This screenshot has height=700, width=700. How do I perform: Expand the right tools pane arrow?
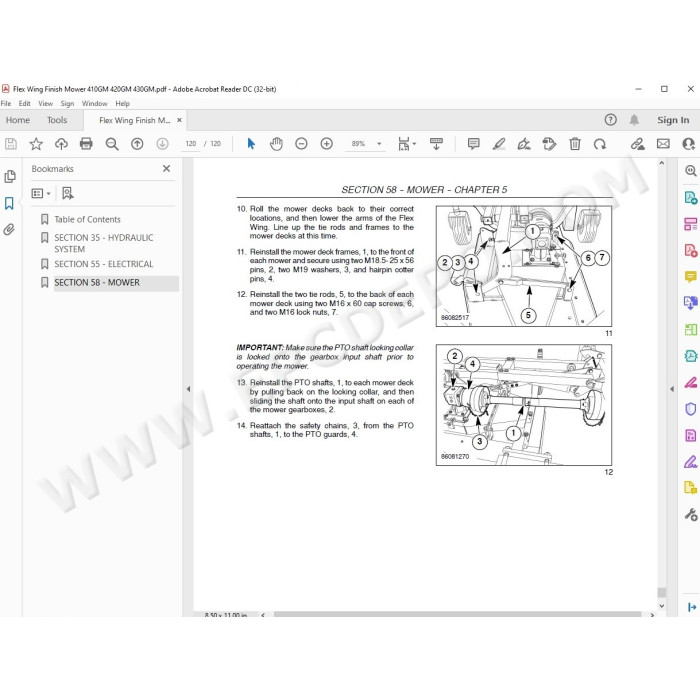click(672, 389)
